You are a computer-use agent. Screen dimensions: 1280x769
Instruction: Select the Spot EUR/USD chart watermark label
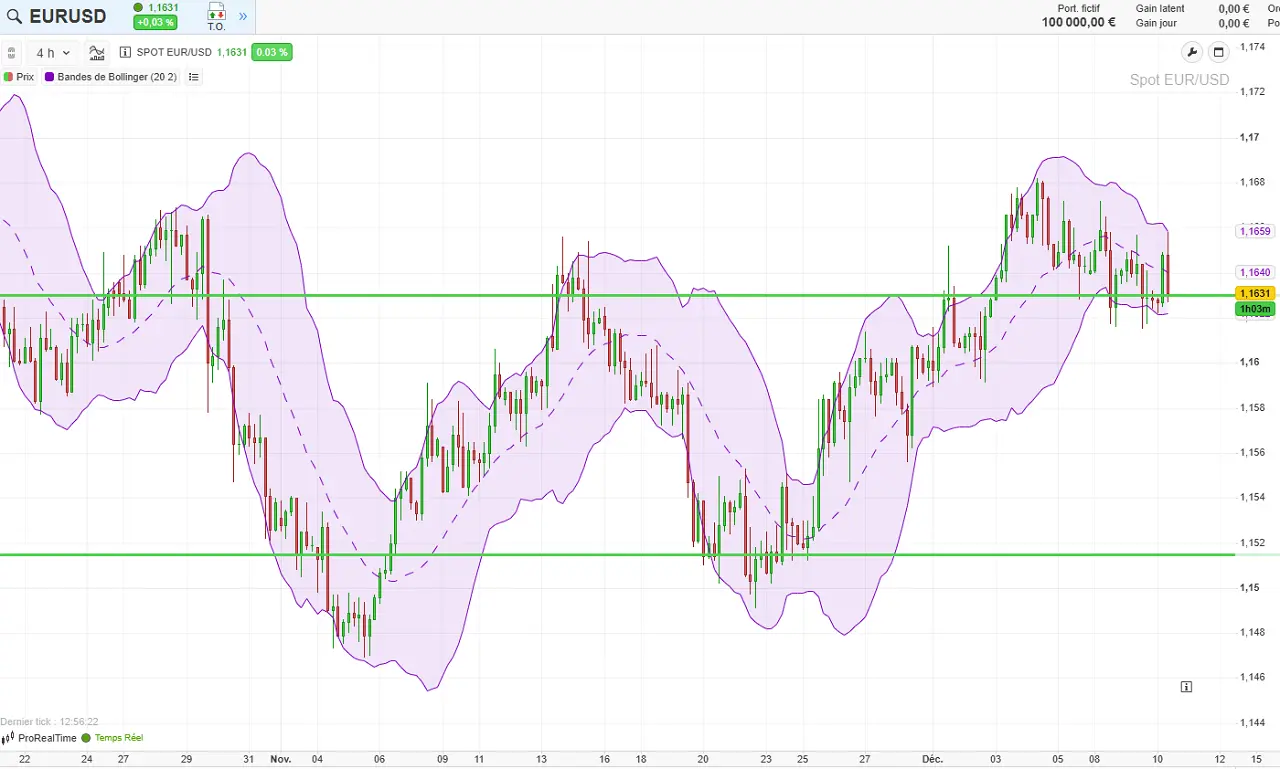coord(1179,80)
